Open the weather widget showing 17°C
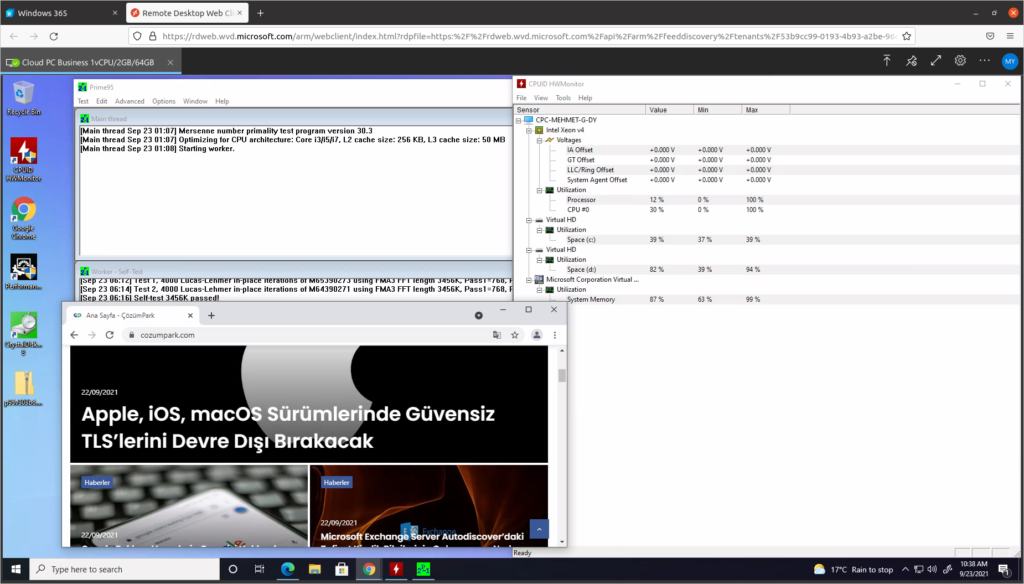 [x=853, y=570]
